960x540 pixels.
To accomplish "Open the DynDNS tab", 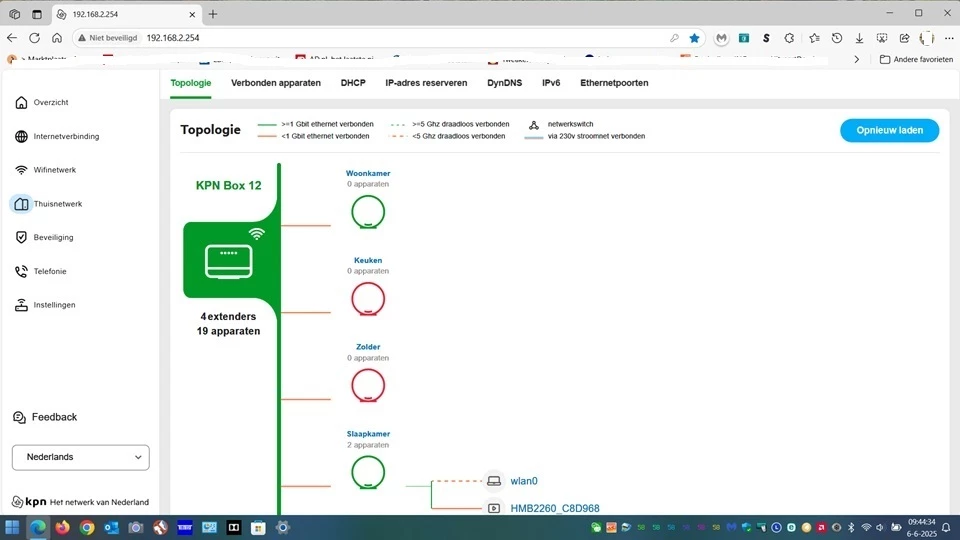I will (504, 83).
